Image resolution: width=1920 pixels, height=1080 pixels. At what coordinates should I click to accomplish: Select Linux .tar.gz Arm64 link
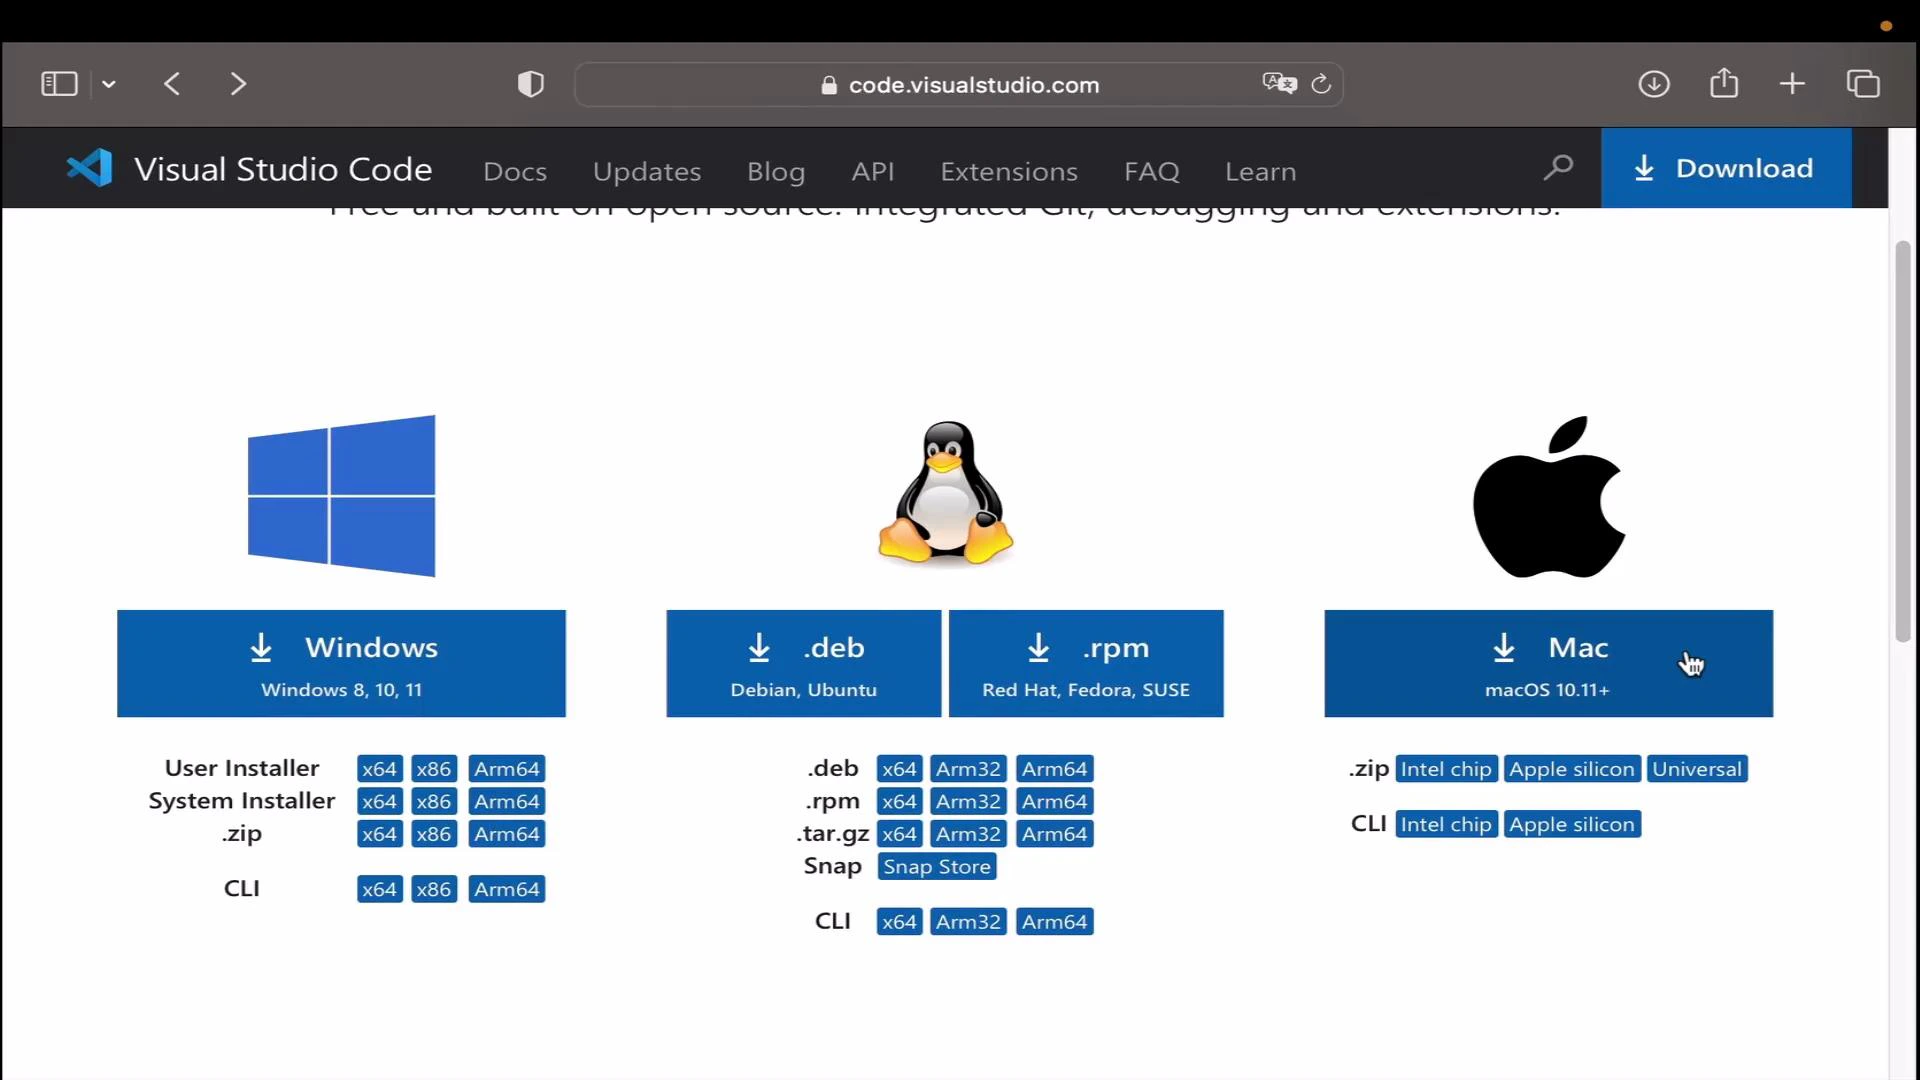click(x=1055, y=834)
